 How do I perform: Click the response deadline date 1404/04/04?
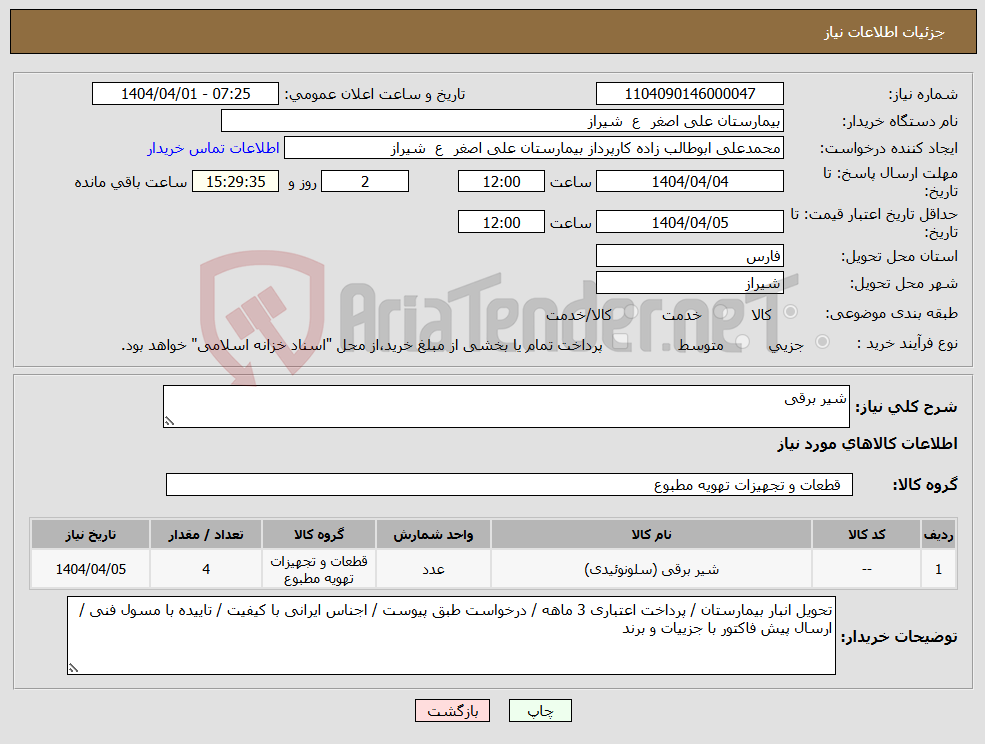[690, 182]
